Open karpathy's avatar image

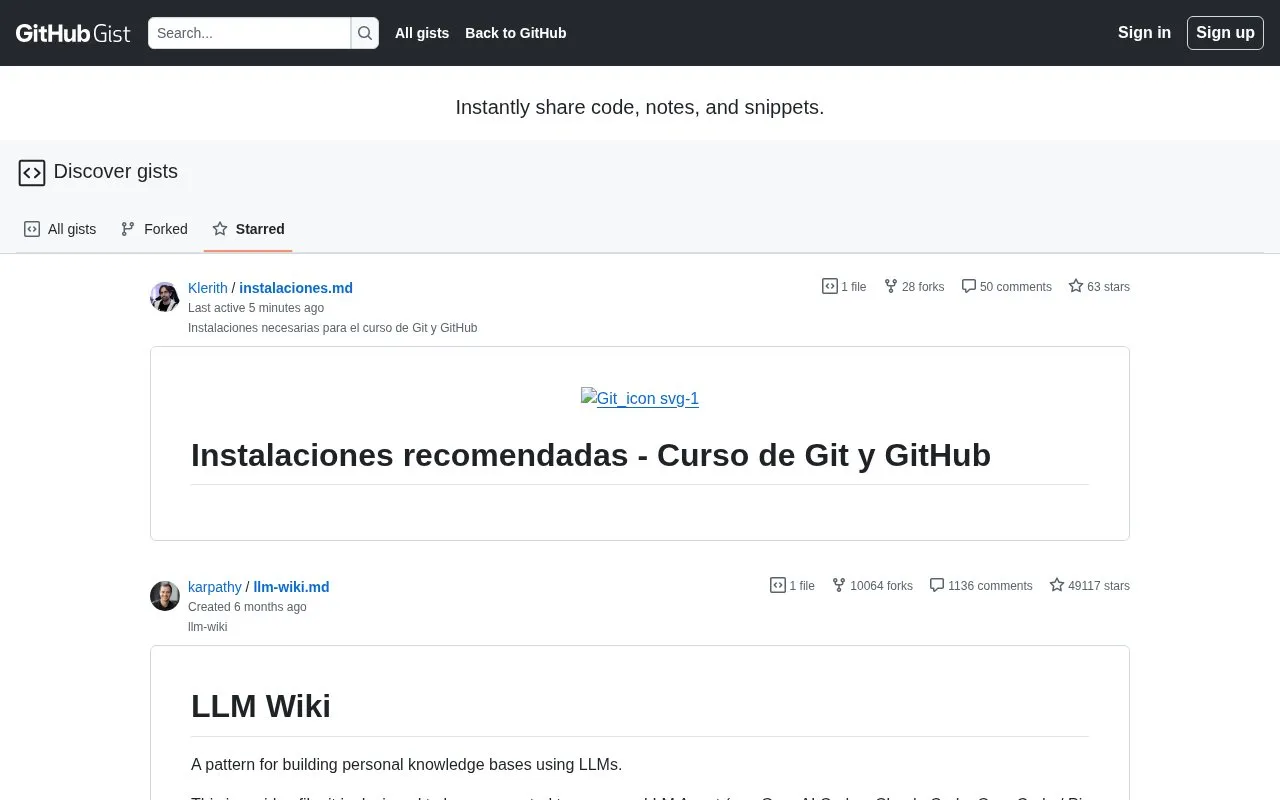click(165, 596)
